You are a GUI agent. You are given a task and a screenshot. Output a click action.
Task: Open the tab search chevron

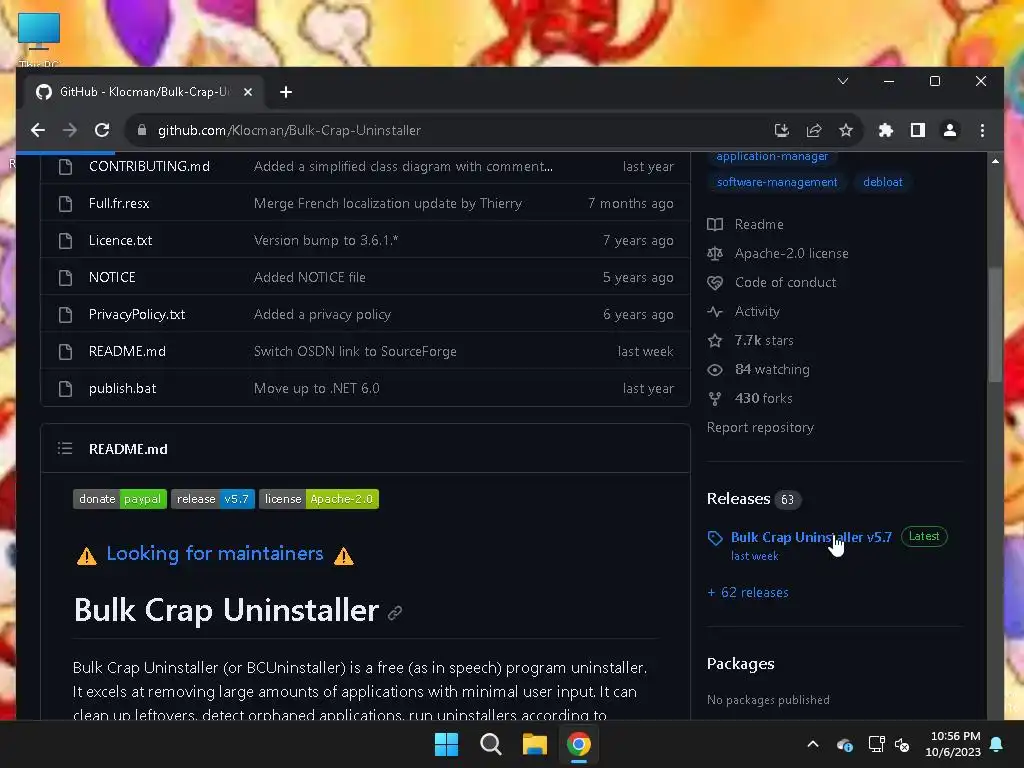pyautogui.click(x=843, y=81)
